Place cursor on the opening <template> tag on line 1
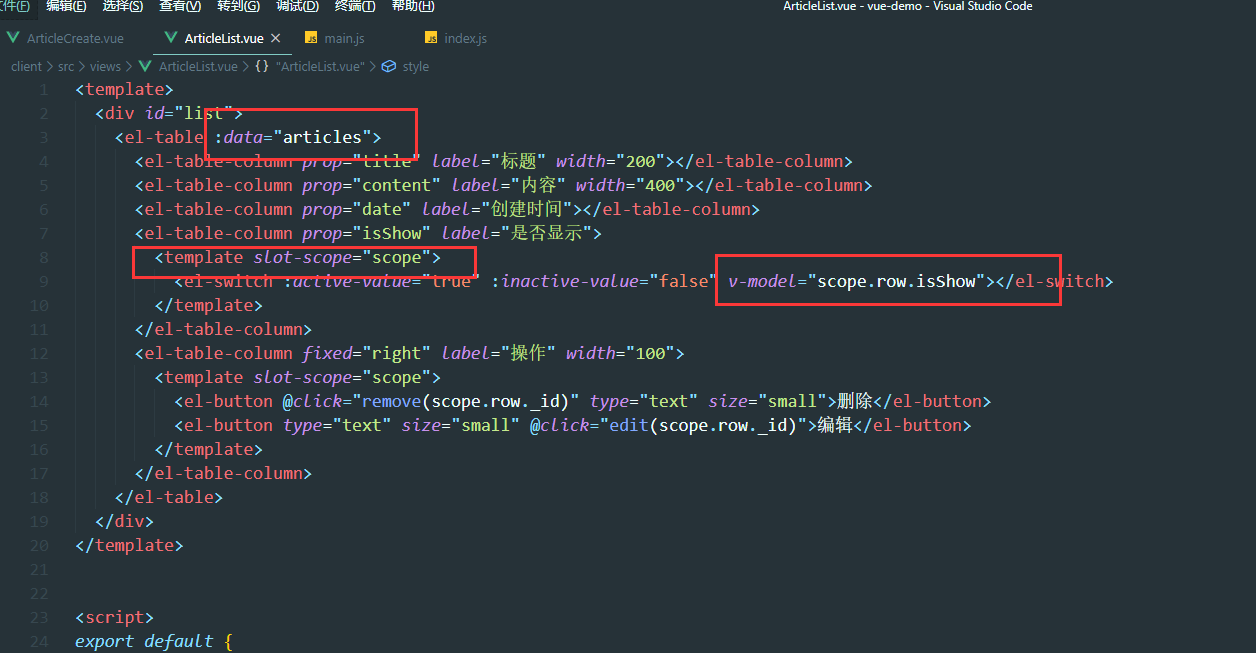 click(x=124, y=89)
